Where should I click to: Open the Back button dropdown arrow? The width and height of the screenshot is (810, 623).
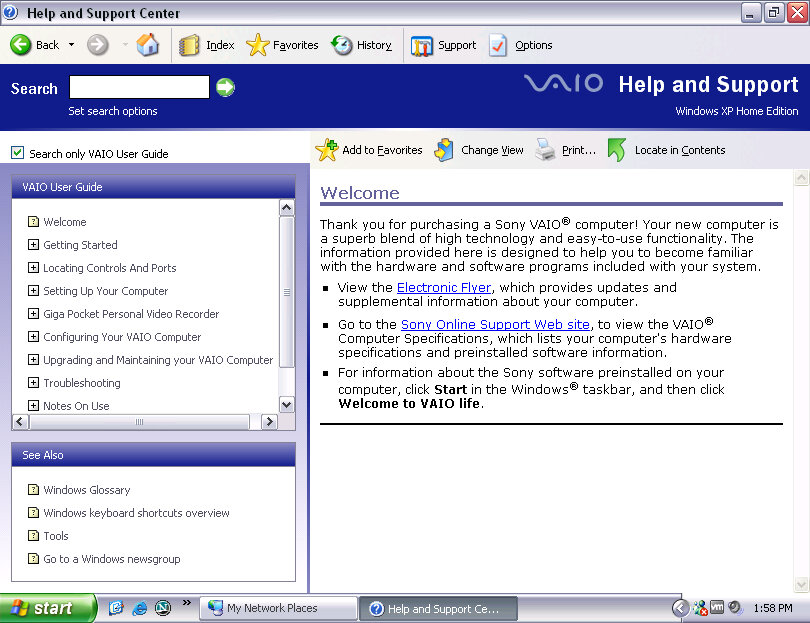coord(72,45)
